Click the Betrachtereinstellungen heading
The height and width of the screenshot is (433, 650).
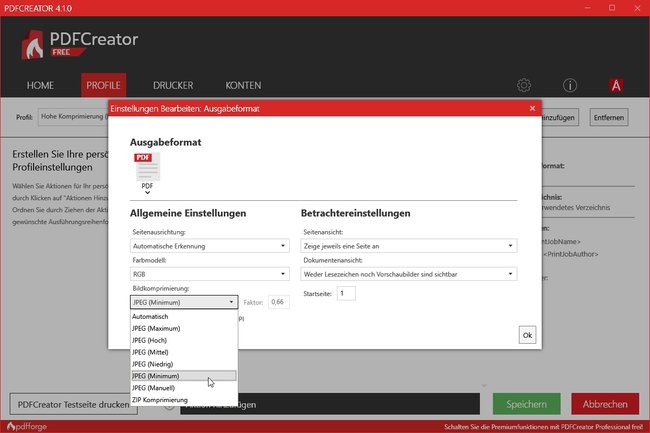[x=356, y=213]
